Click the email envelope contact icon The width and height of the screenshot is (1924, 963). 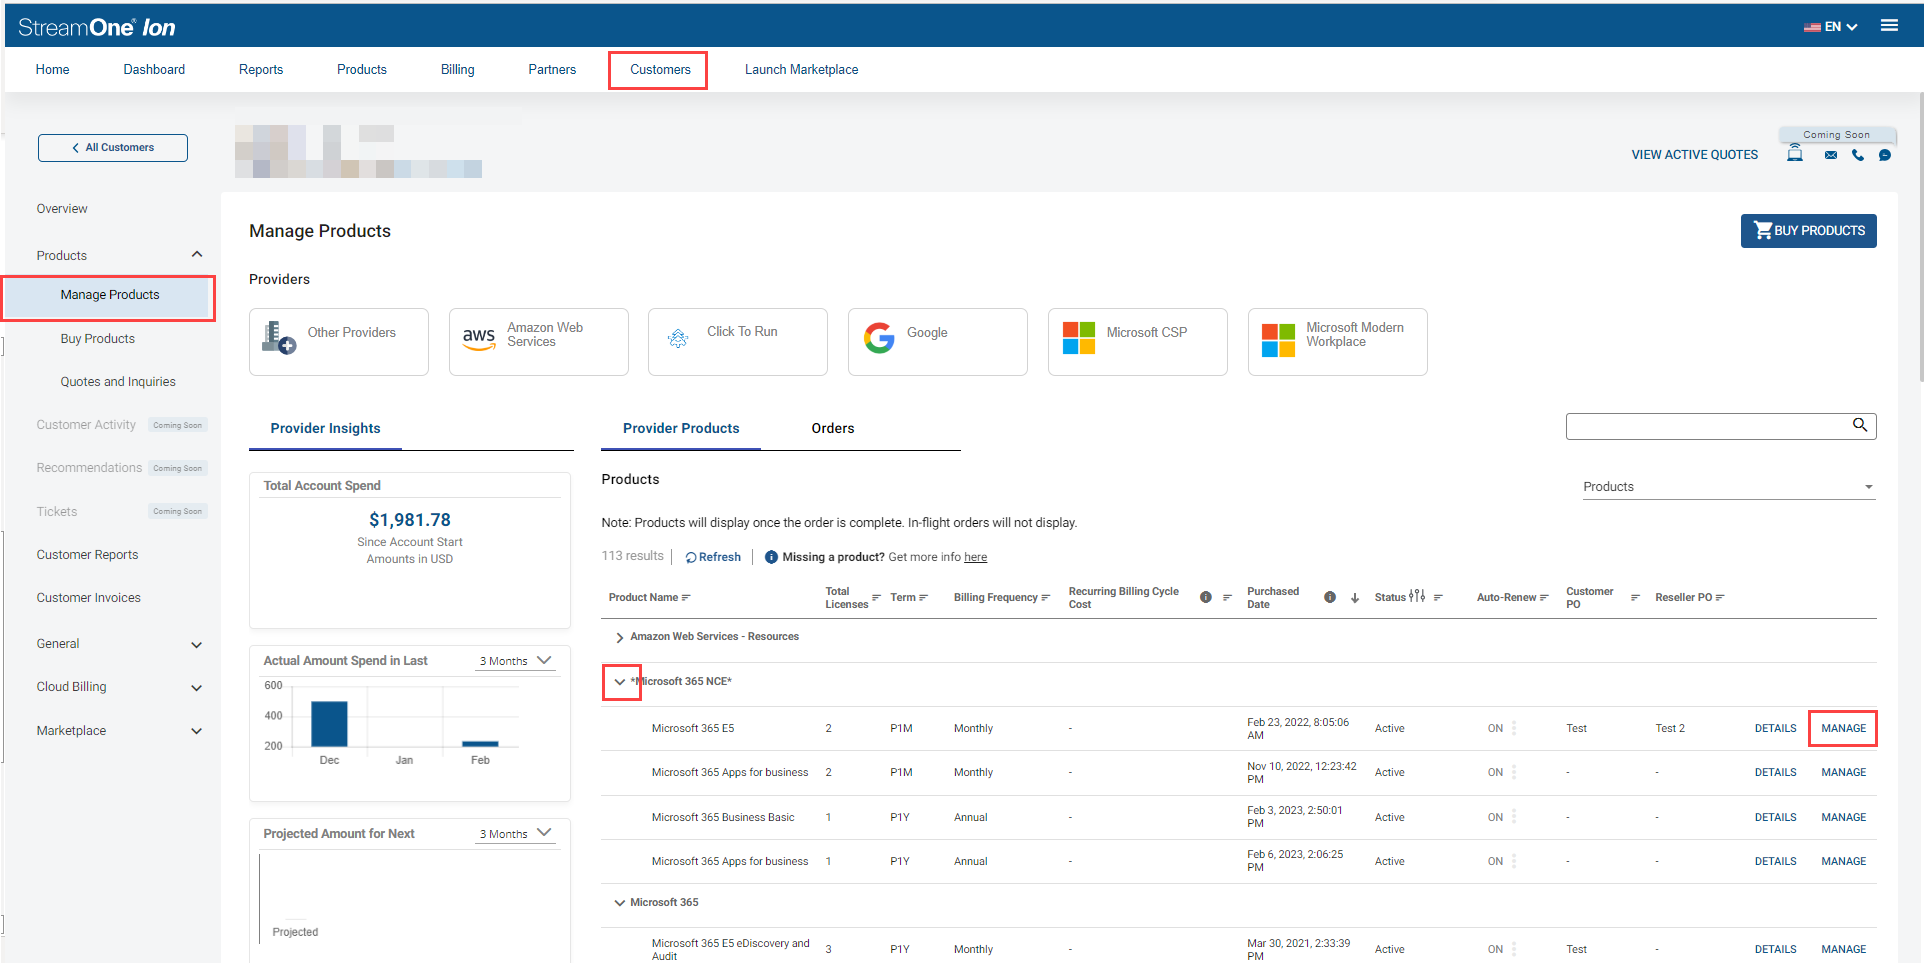tap(1830, 155)
